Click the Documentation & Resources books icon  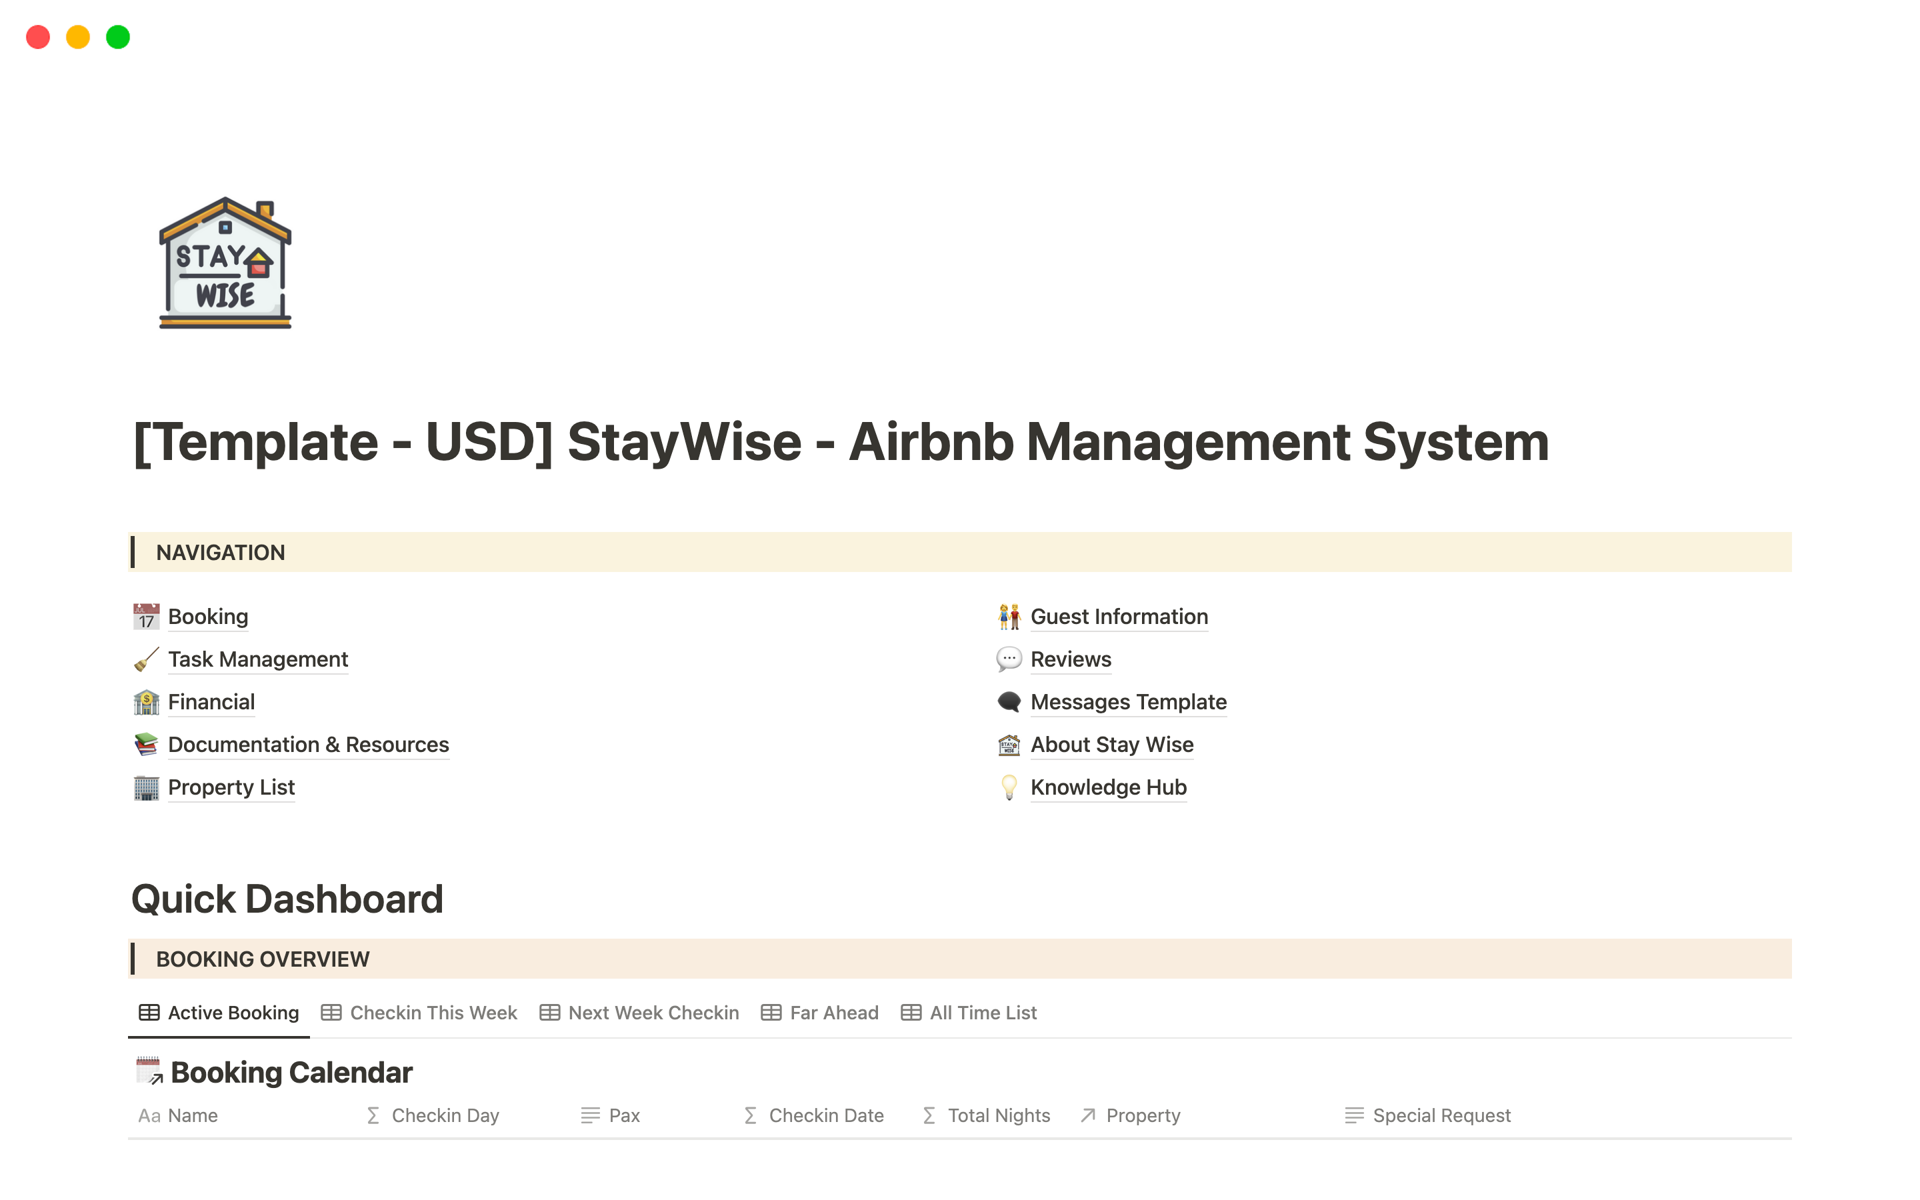click(146, 745)
